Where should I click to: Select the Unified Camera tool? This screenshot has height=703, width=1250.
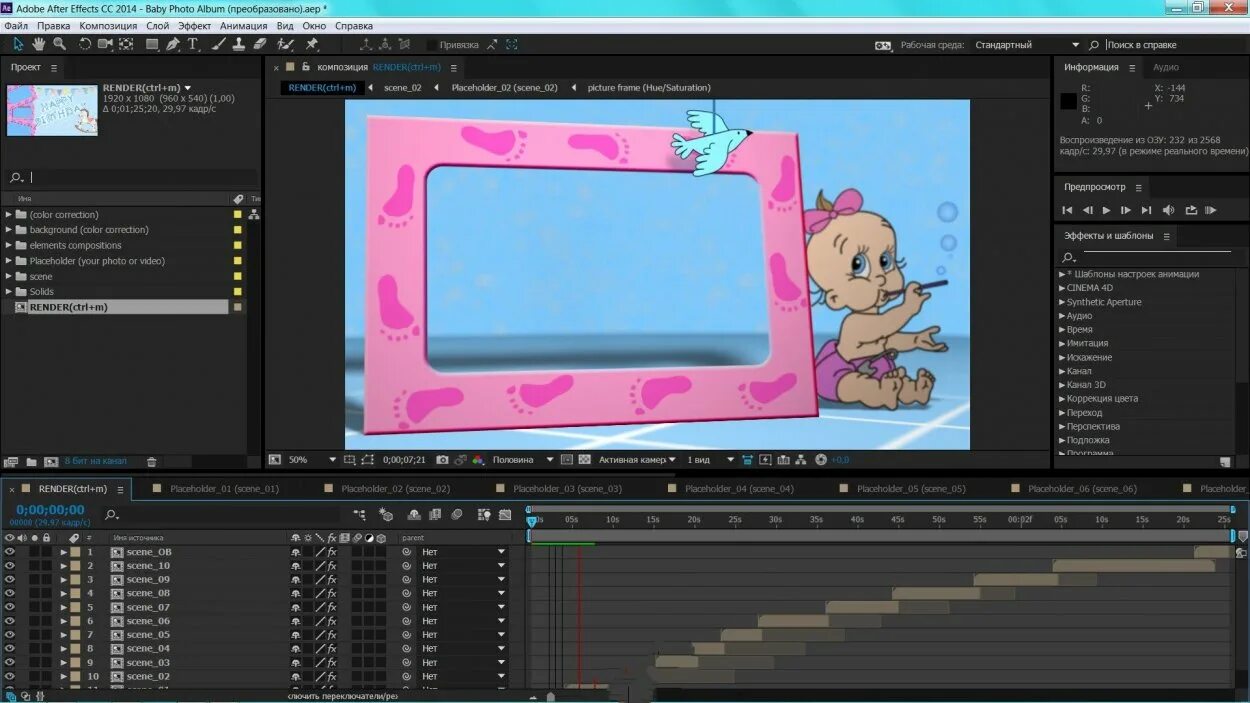pos(105,44)
